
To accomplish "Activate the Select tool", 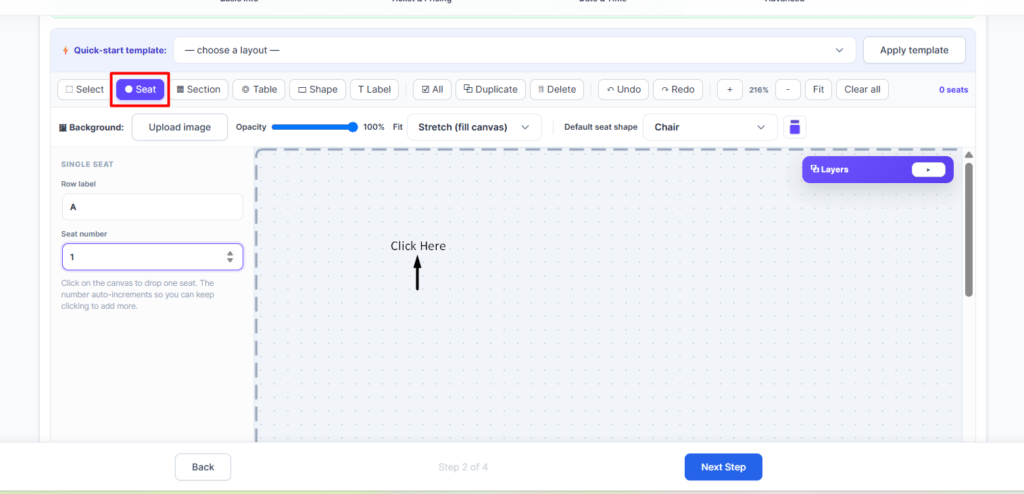I will click(x=85, y=90).
